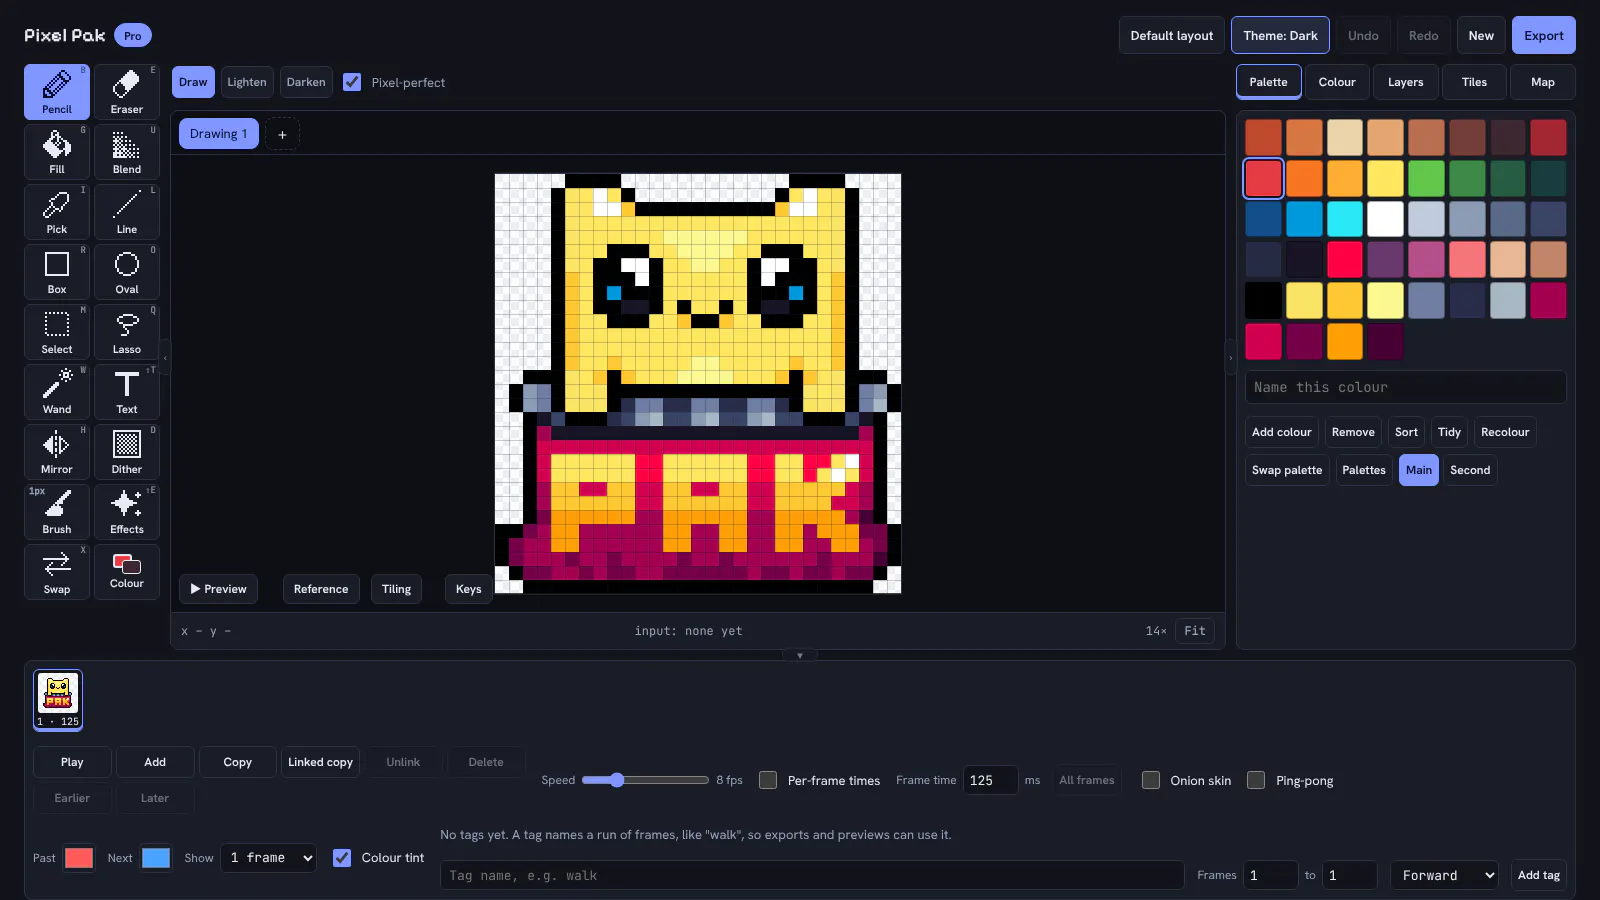Swap colours with the Swap tool

click(57, 572)
